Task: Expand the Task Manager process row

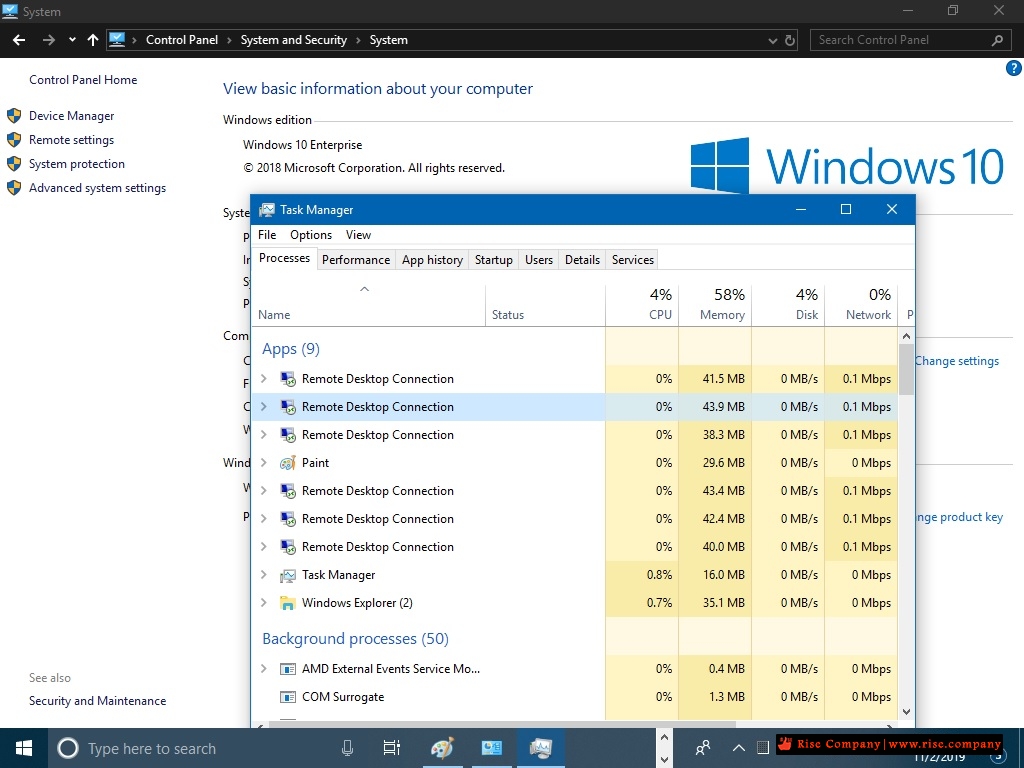Action: coord(264,575)
